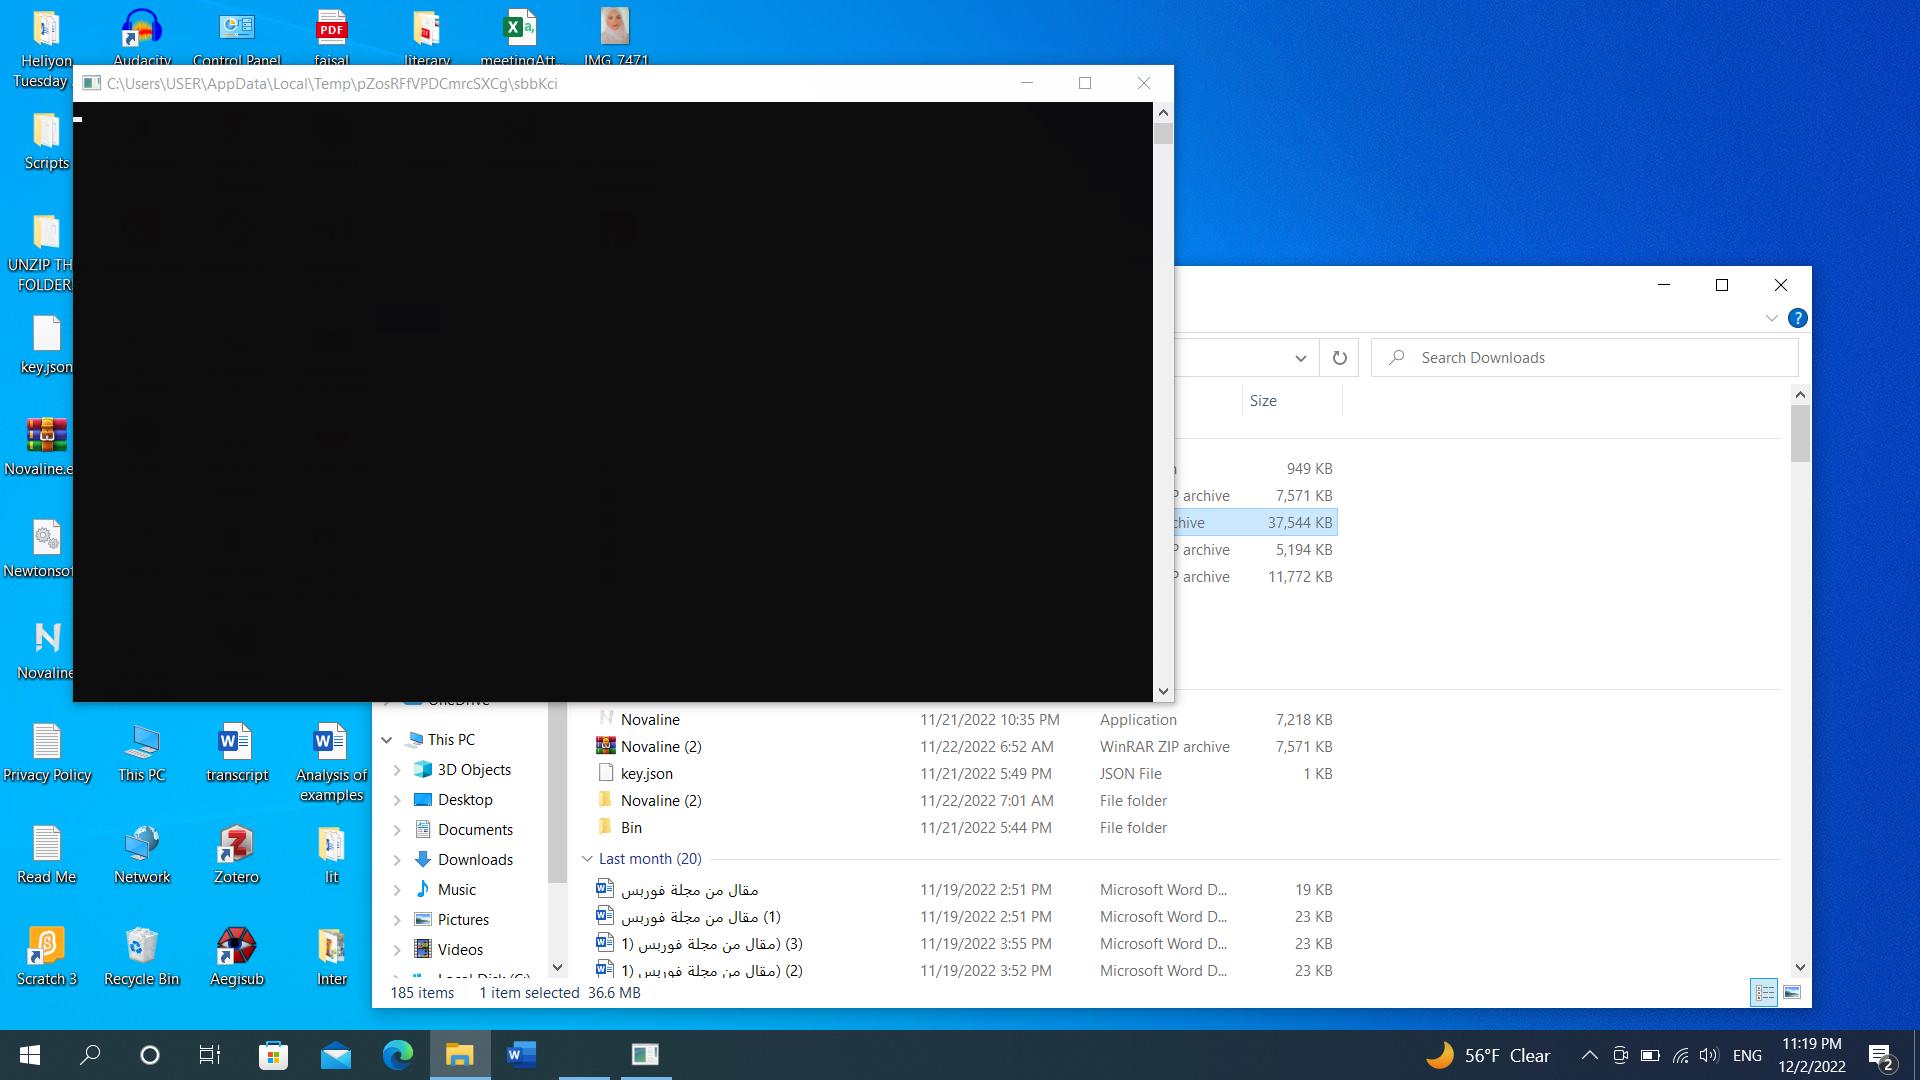1920x1080 pixels.
Task: Open the Word app on the taskbar
Action: [521, 1055]
